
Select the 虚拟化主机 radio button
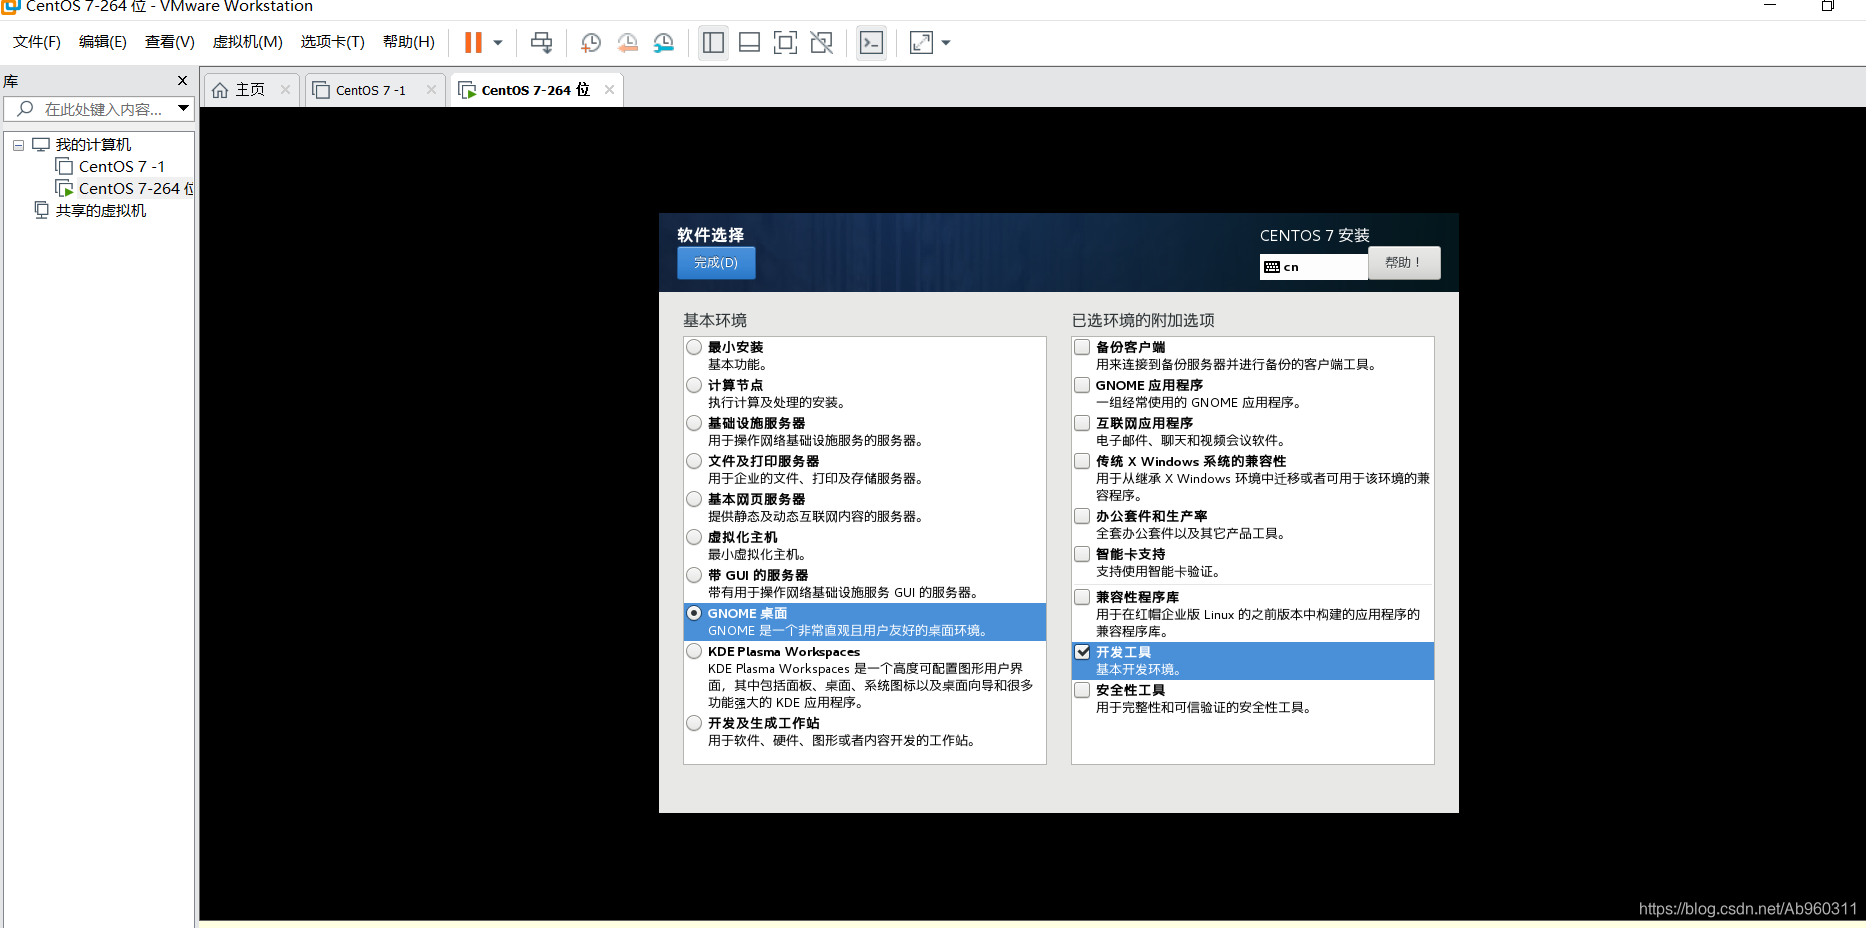[694, 537]
